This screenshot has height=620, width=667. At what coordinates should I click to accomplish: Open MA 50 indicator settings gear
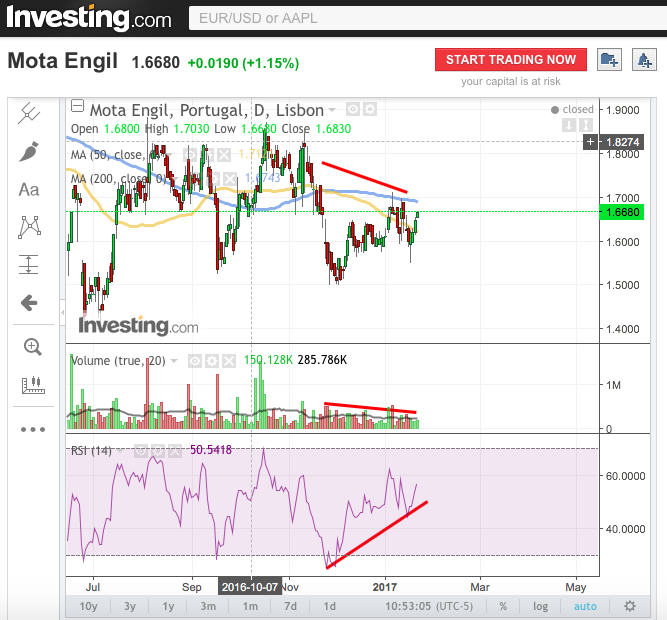click(207, 155)
